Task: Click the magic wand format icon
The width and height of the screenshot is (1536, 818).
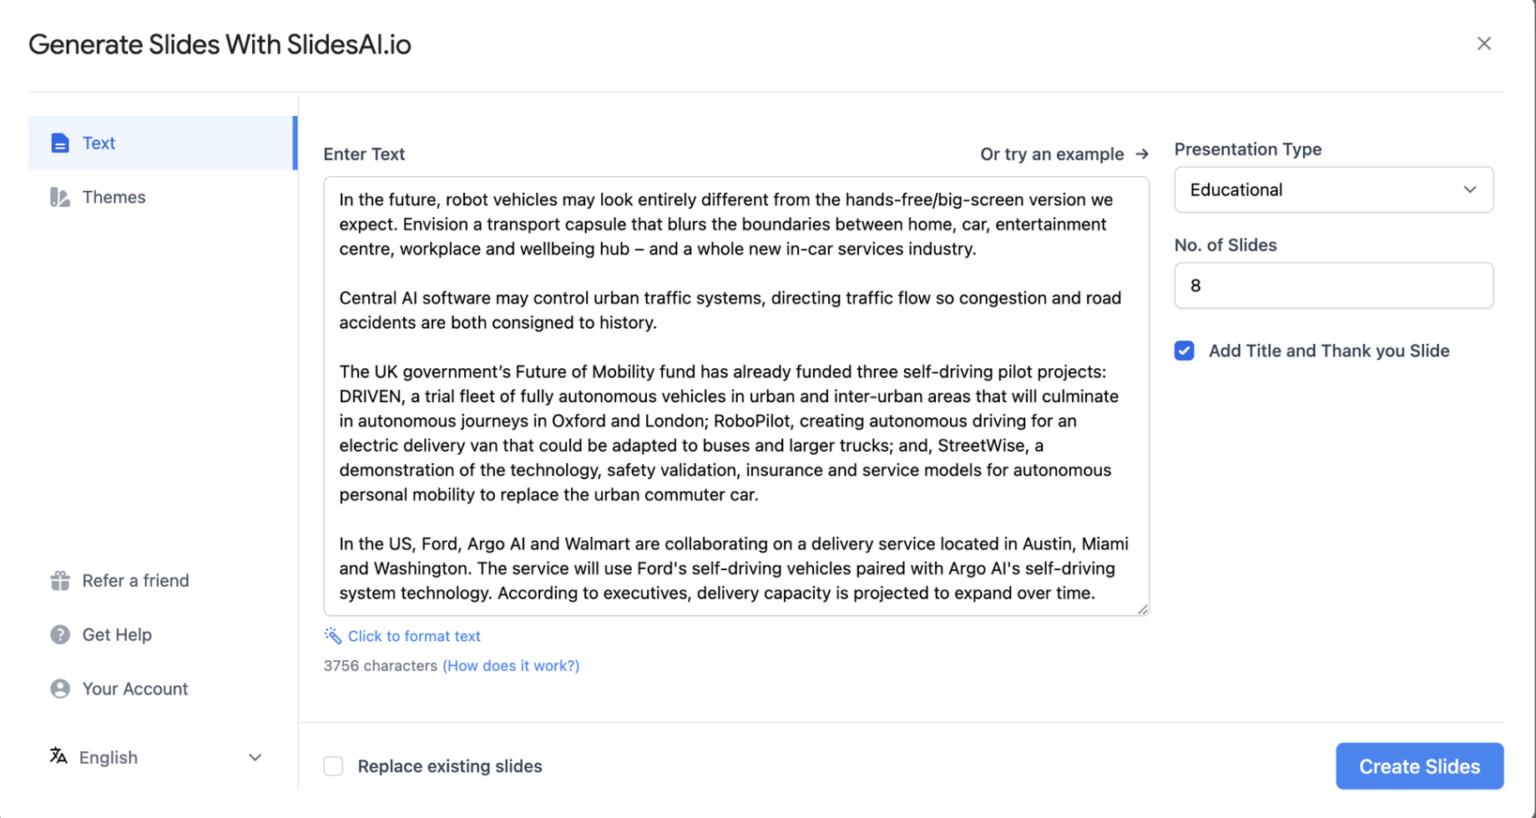Action: [333, 636]
